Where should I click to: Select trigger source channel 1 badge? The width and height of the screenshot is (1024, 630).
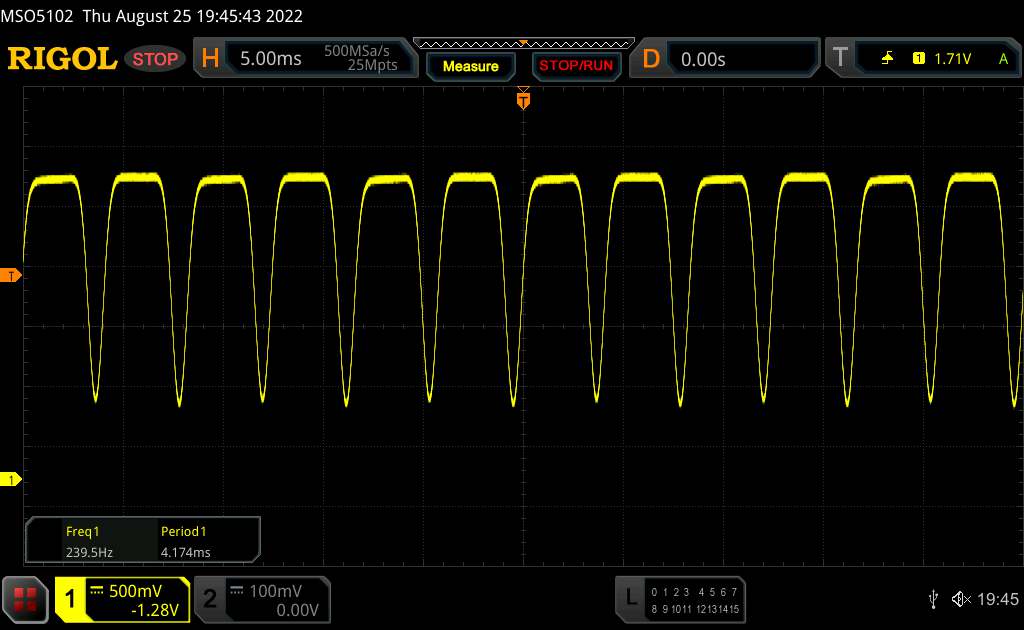pos(918,59)
